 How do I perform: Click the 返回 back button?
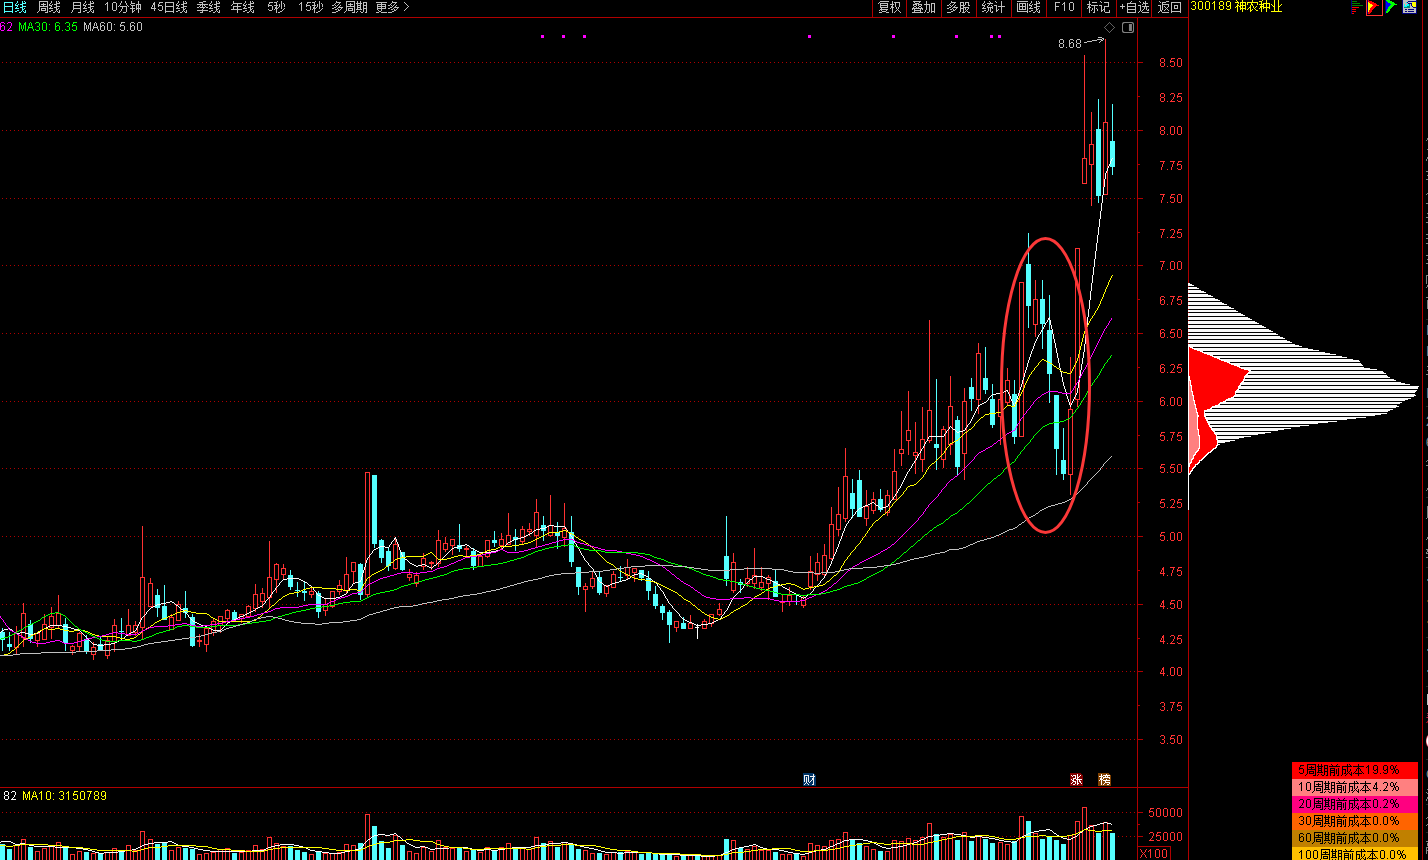[1169, 7]
